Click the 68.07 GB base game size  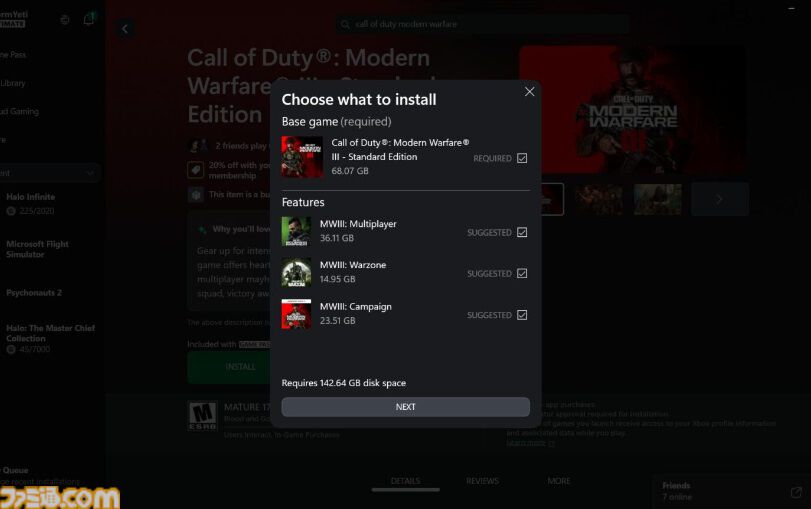(350, 171)
